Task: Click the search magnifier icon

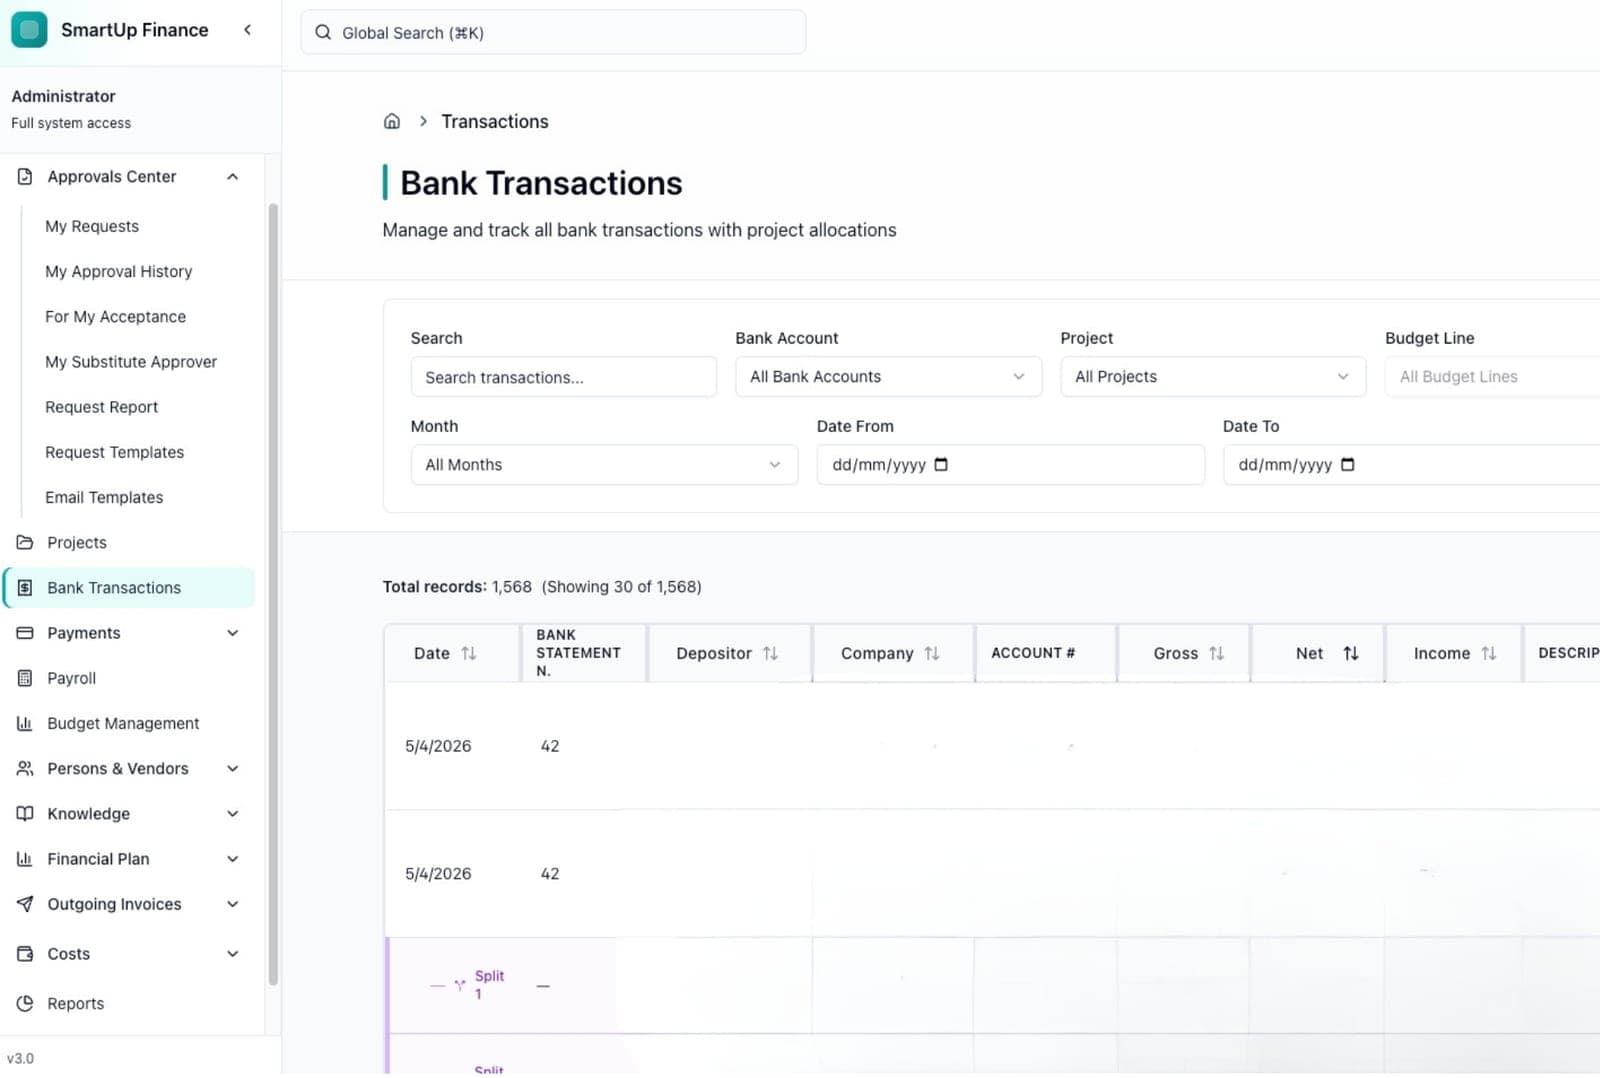Action: click(323, 33)
